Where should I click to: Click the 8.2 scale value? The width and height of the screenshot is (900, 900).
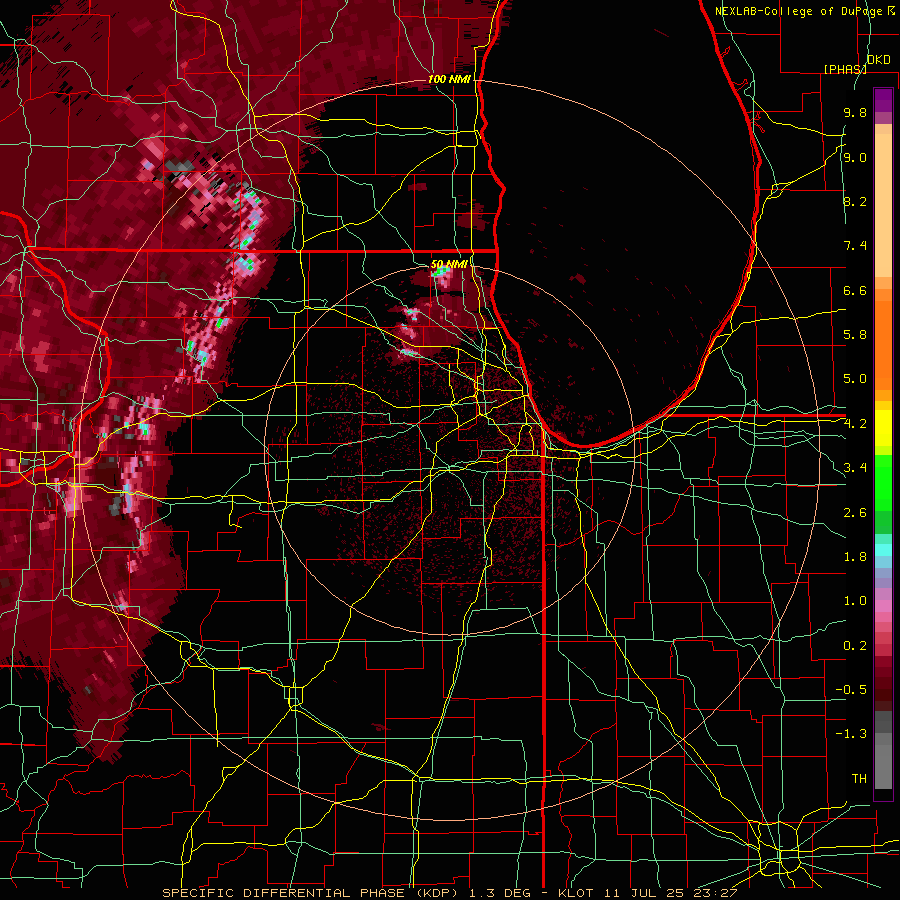click(x=855, y=201)
